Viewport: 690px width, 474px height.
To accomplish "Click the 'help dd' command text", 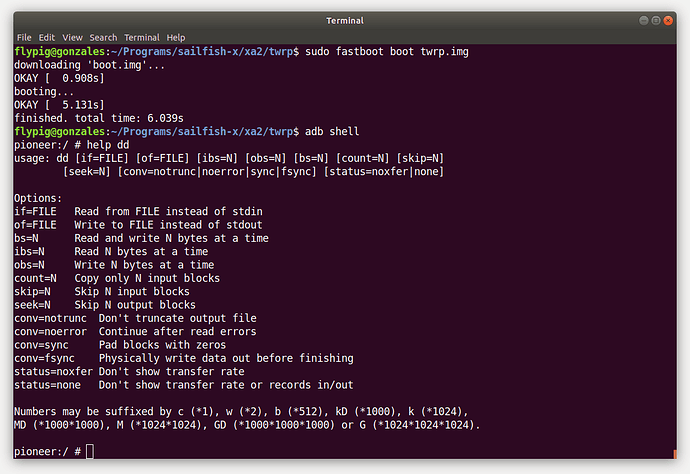I will point(108,145).
